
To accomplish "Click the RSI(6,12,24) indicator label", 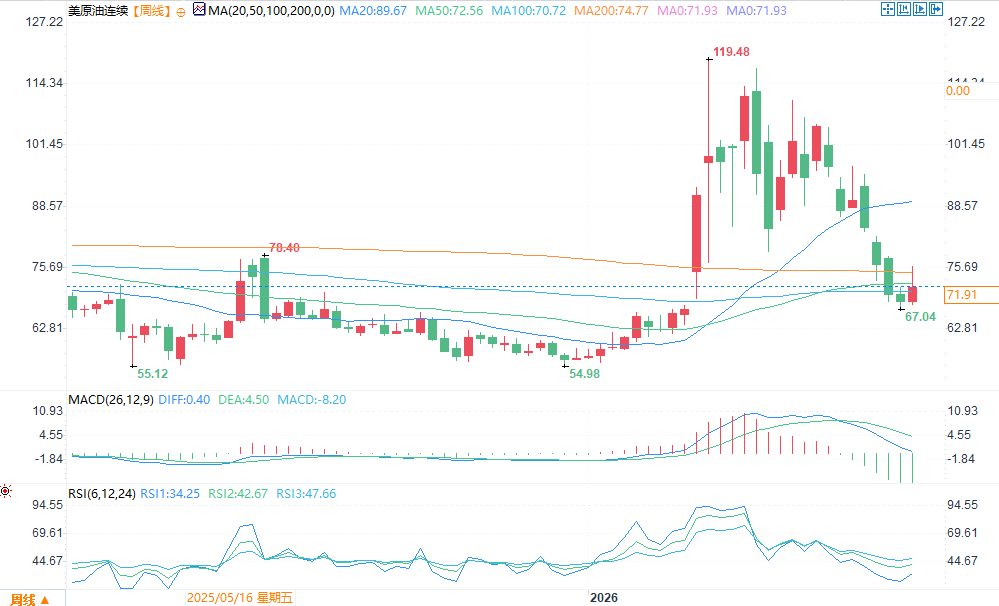I will click(102, 493).
